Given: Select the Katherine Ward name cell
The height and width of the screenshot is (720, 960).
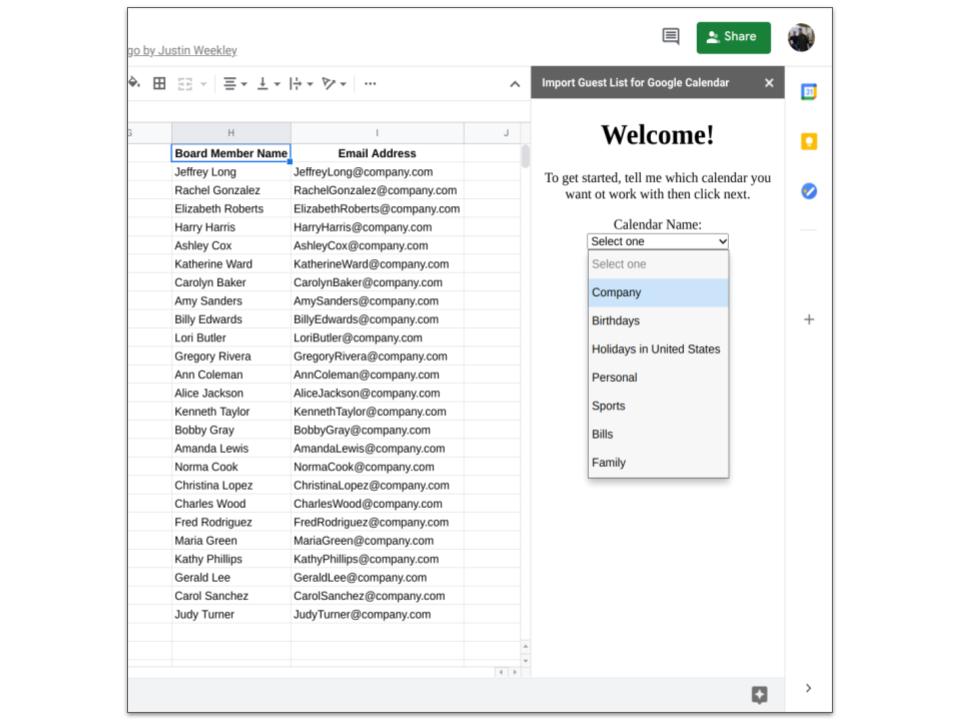Looking at the screenshot, I should tap(231, 264).
